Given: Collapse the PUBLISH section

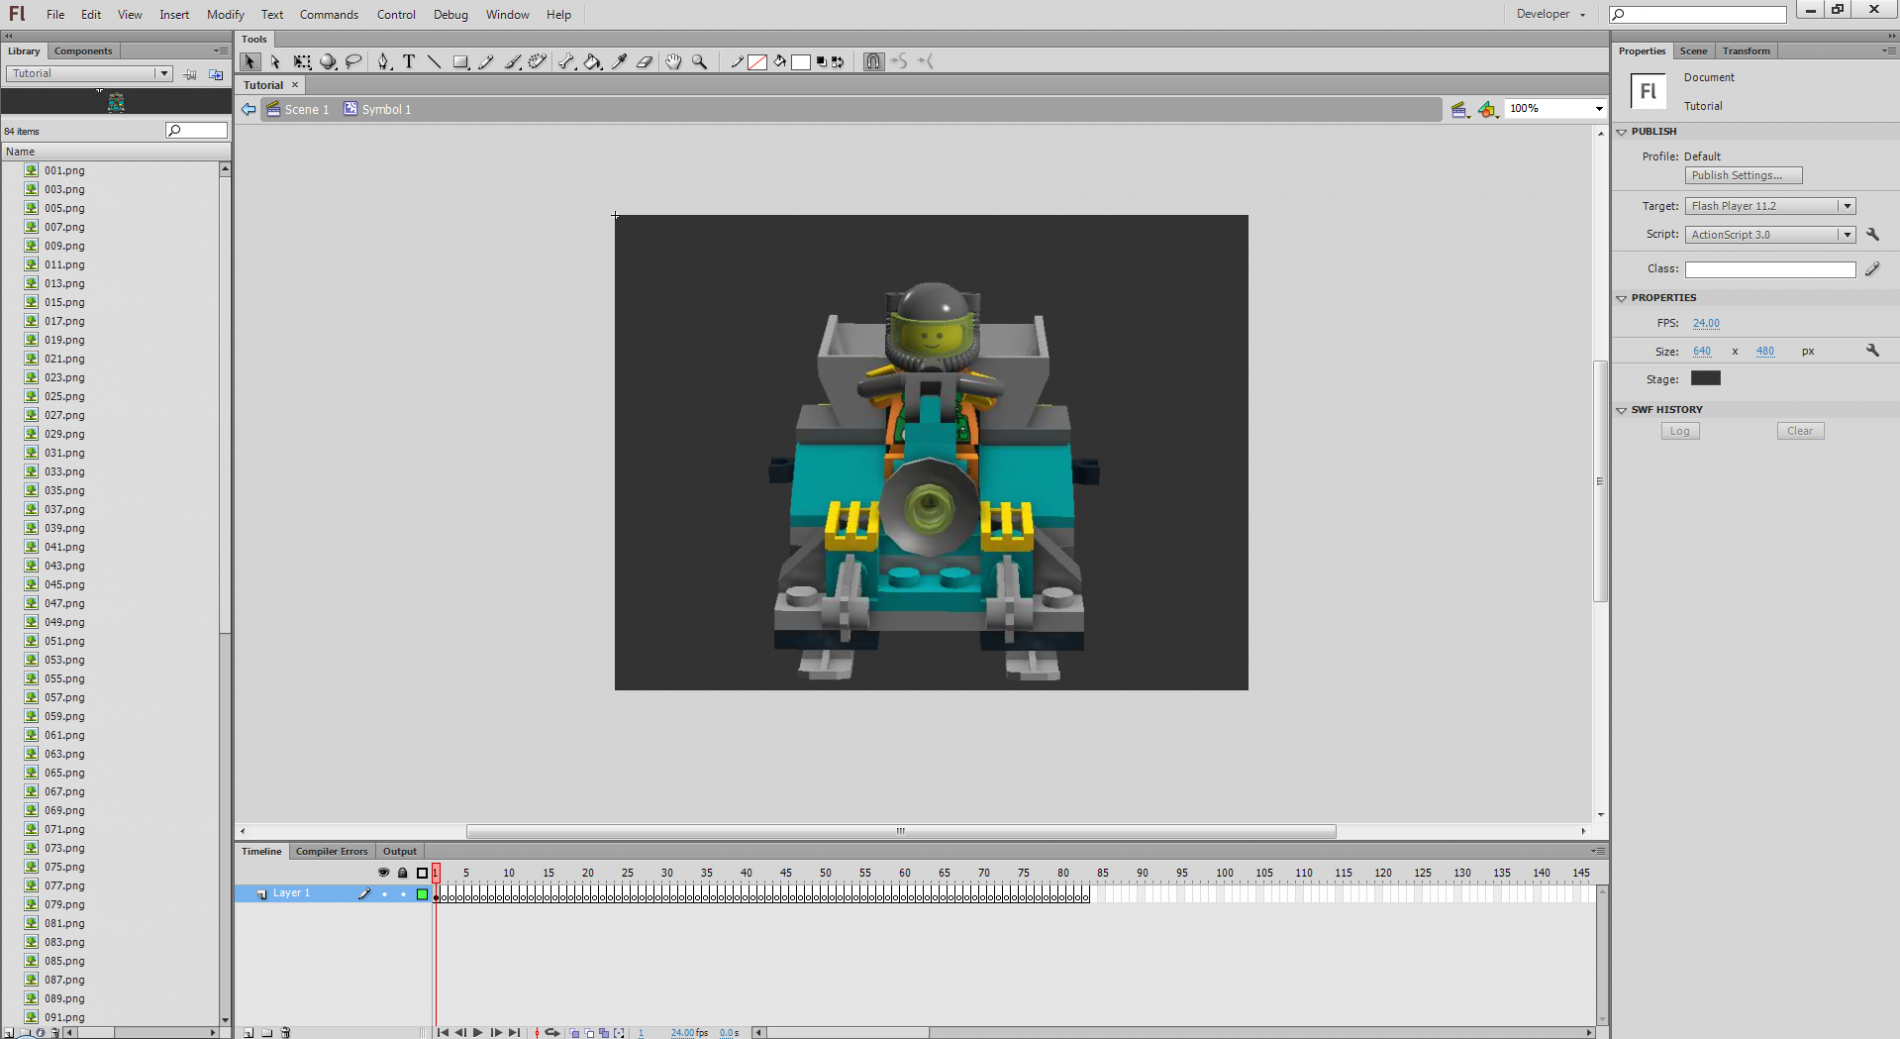Looking at the screenshot, I should 1622,131.
